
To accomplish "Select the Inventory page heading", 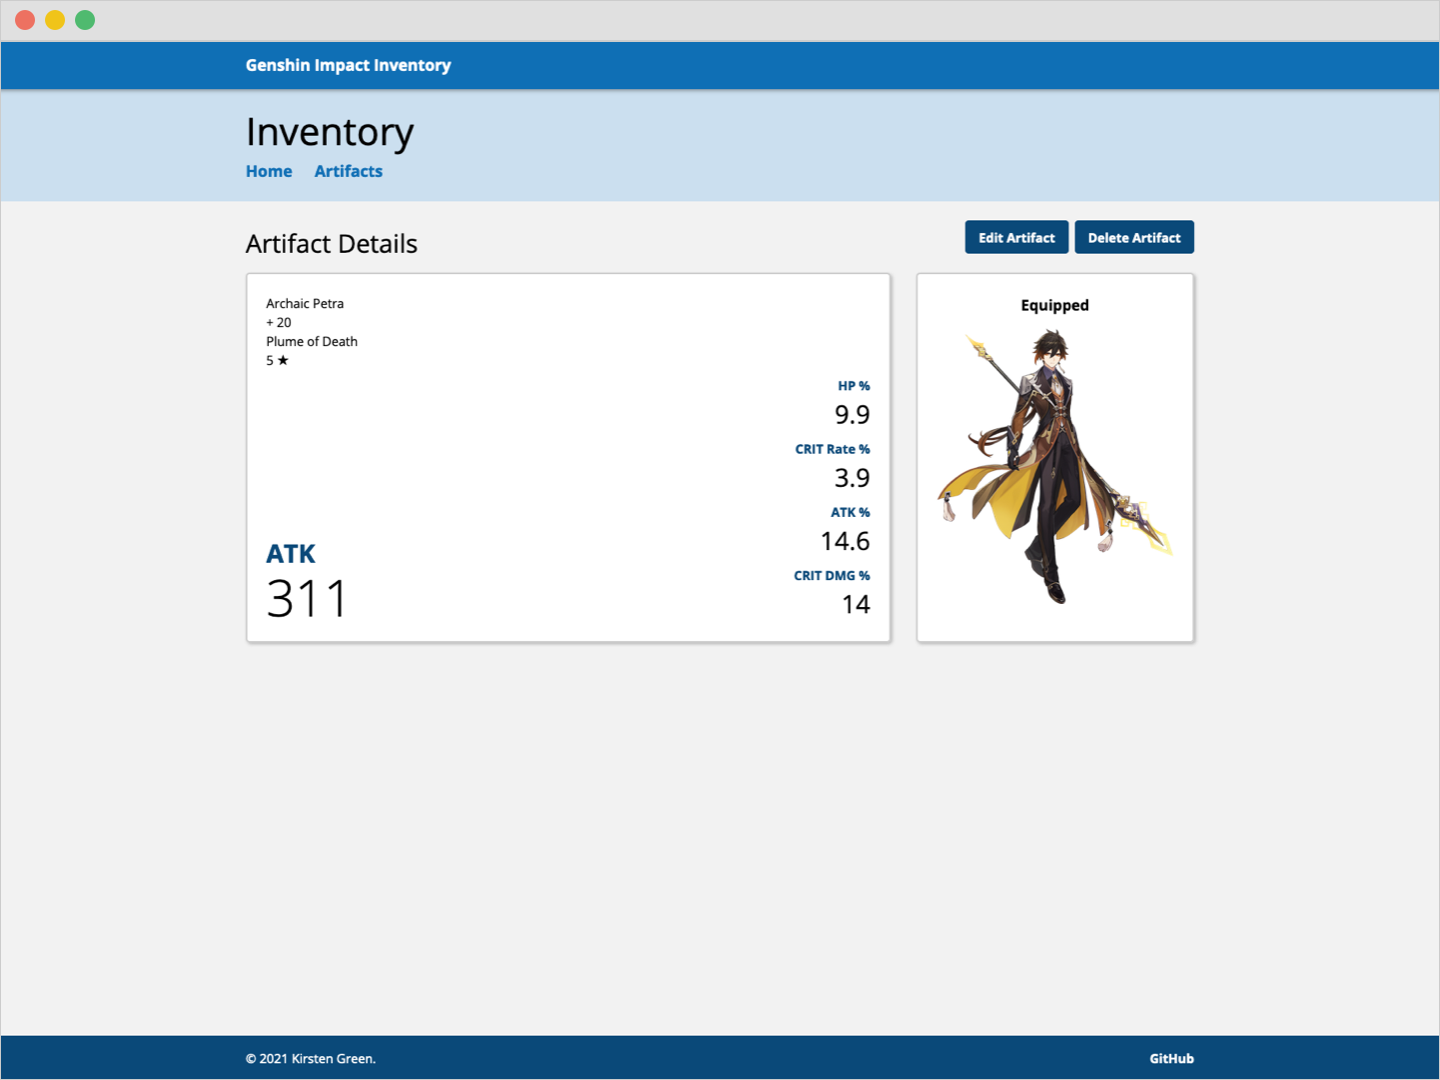I will [x=330, y=132].
